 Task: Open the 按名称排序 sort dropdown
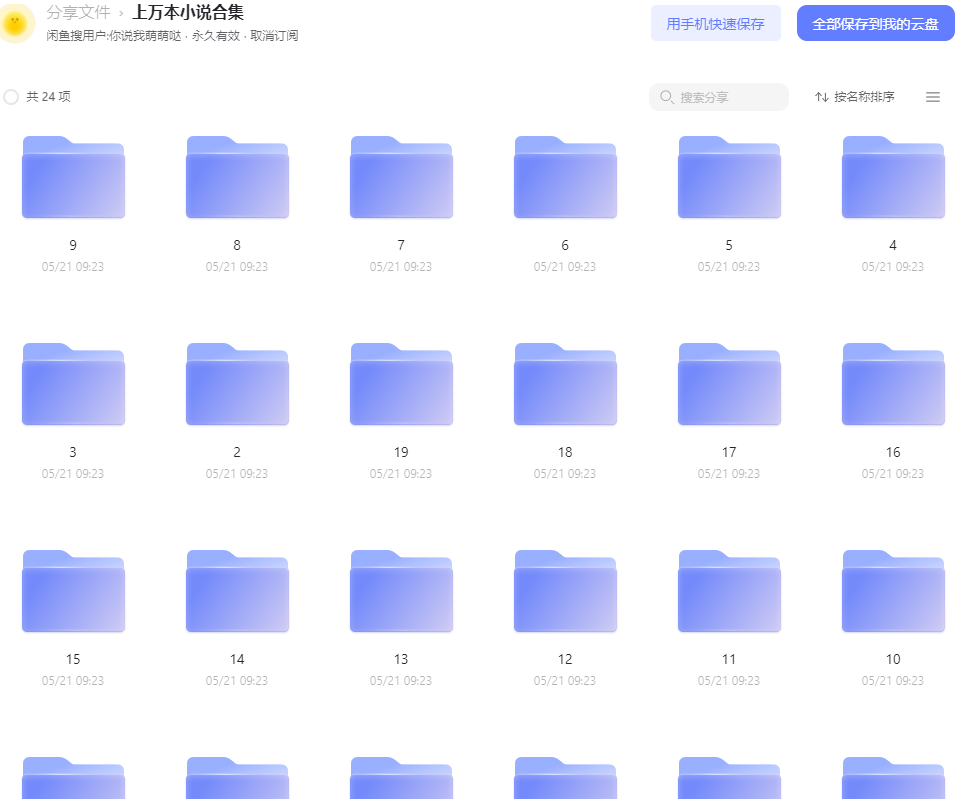point(855,97)
